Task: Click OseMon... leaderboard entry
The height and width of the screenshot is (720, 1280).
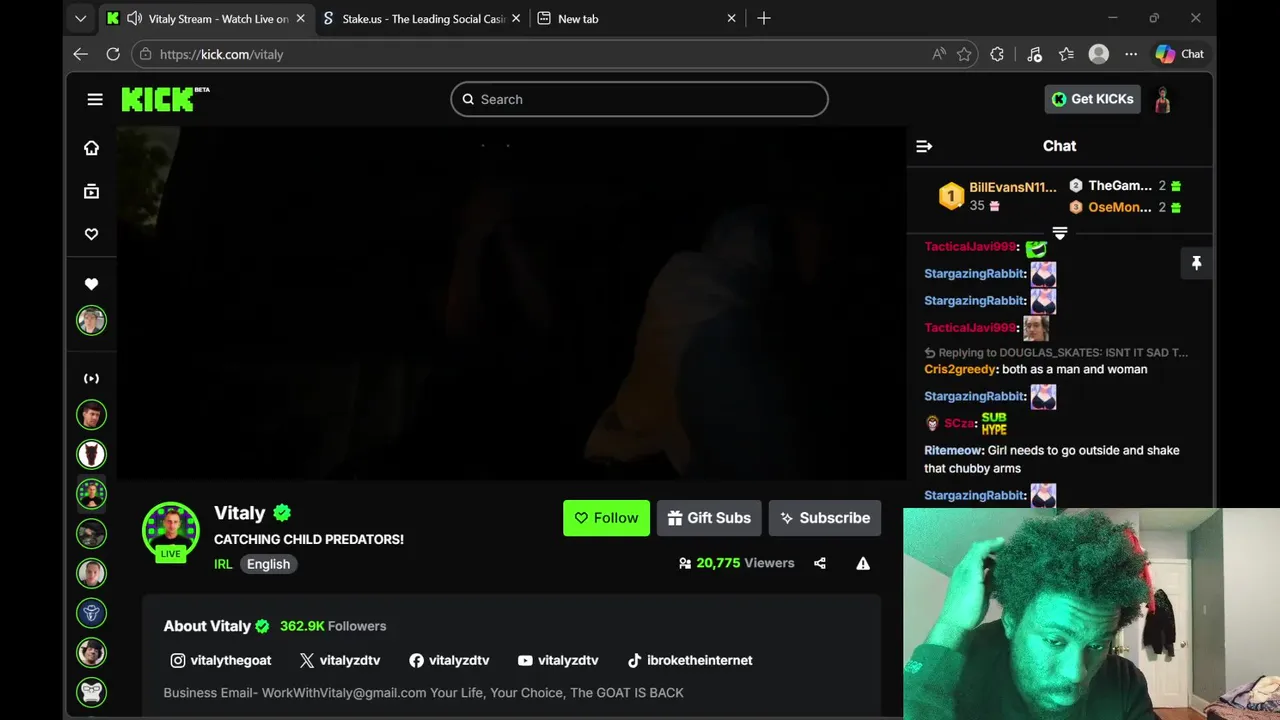Action: pos(1125,207)
